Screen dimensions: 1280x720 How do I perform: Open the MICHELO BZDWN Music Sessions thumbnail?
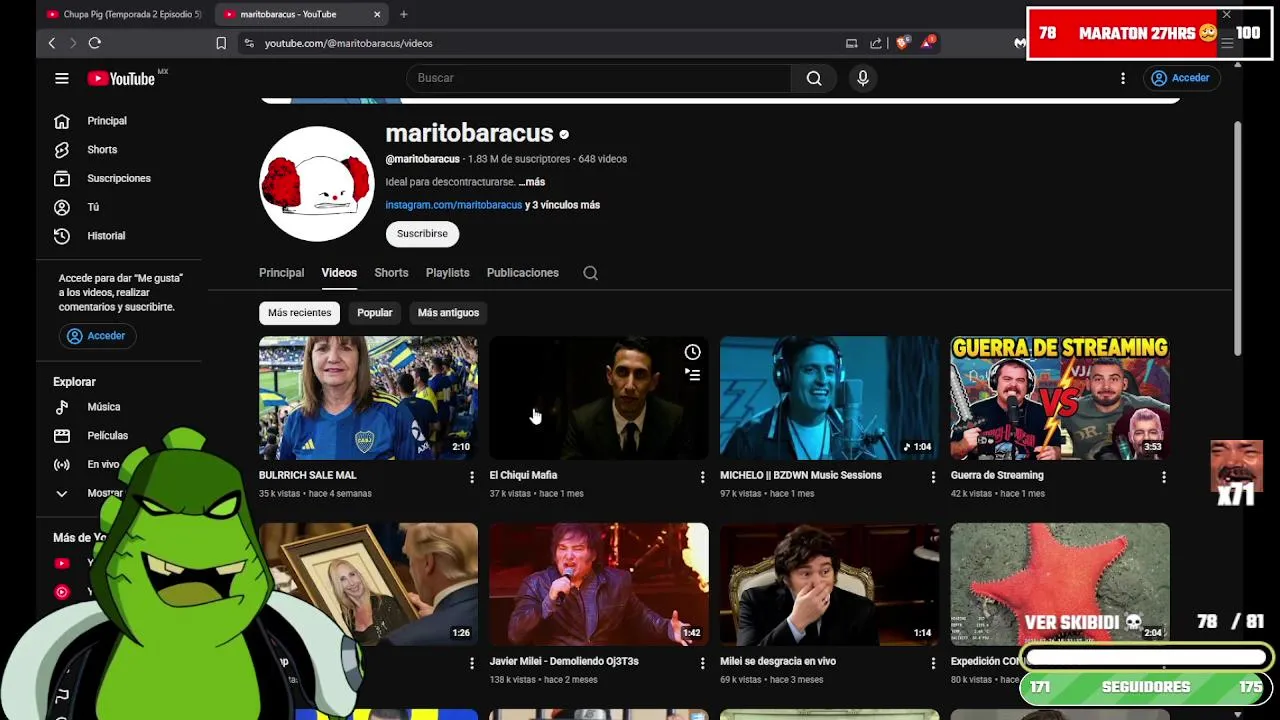point(829,398)
